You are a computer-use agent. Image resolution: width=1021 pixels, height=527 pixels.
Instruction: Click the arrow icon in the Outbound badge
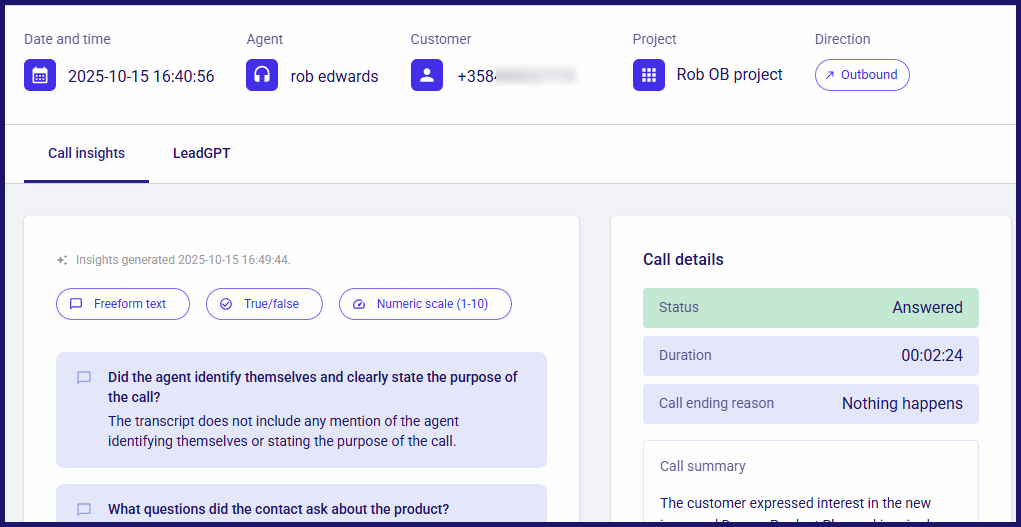[830, 75]
